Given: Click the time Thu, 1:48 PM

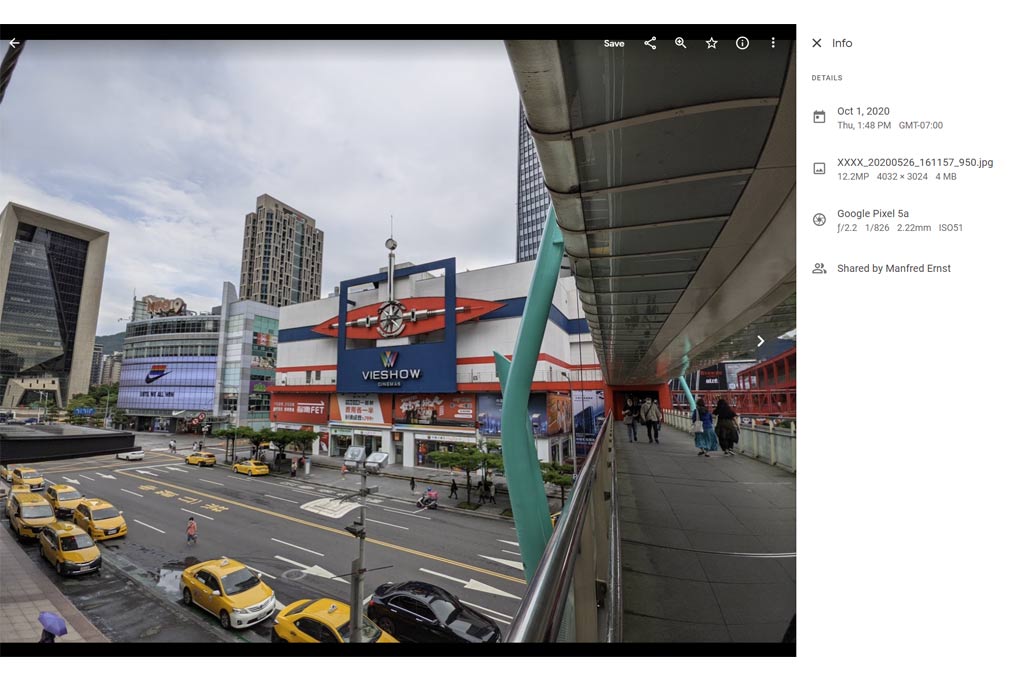Looking at the screenshot, I should click(x=863, y=125).
